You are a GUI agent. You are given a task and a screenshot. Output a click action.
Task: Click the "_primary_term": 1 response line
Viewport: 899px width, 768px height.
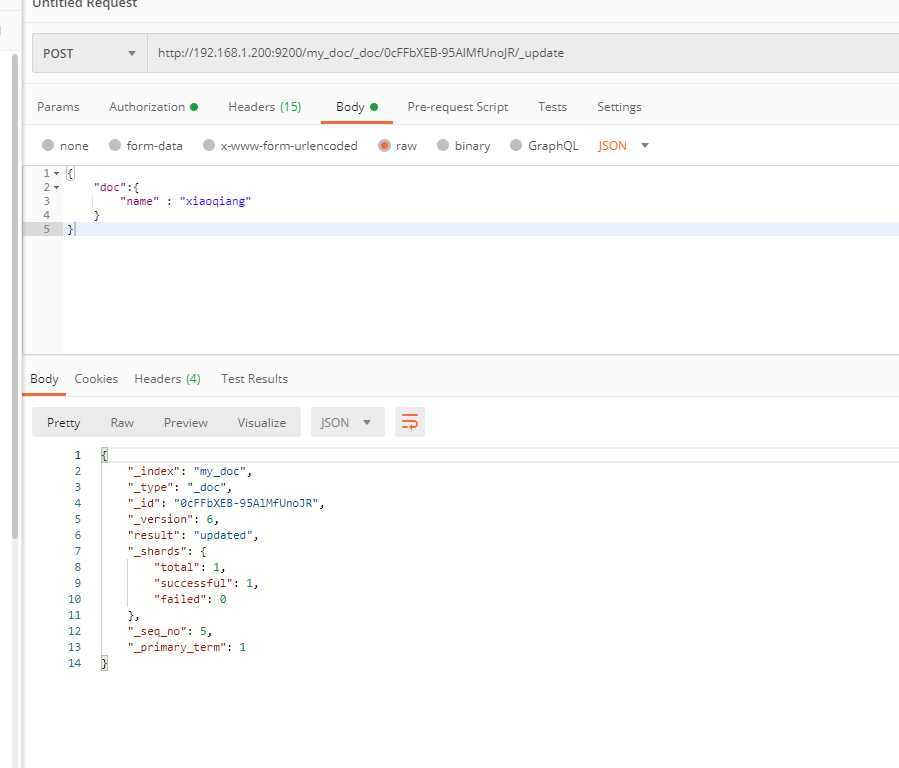pyautogui.click(x=187, y=648)
